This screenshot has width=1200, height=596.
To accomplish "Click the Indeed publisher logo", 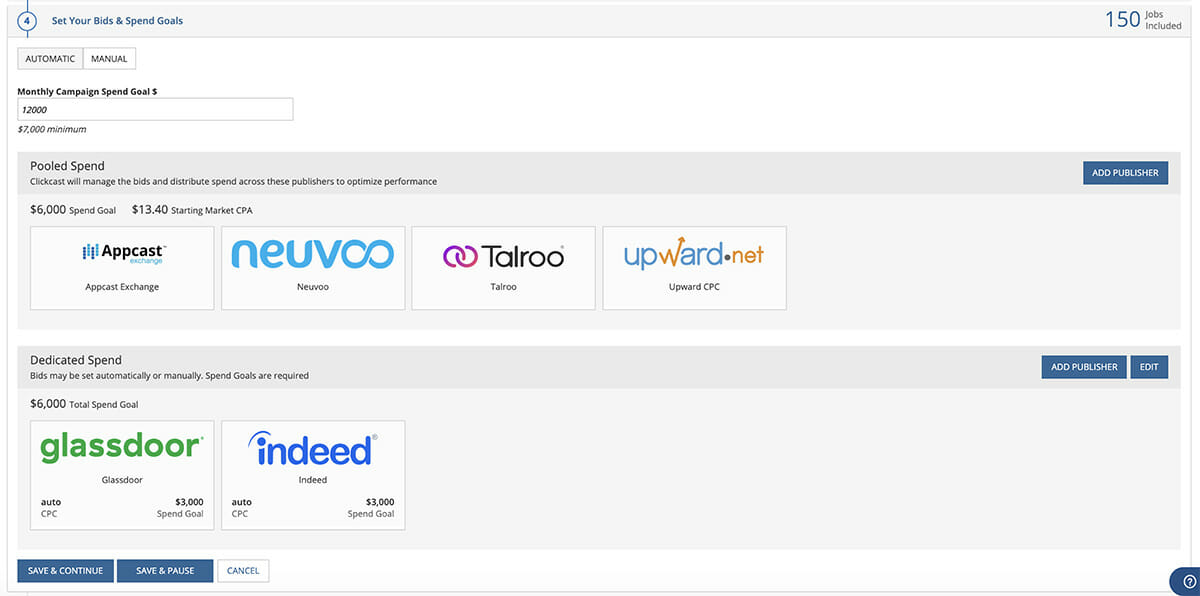I will [313, 449].
